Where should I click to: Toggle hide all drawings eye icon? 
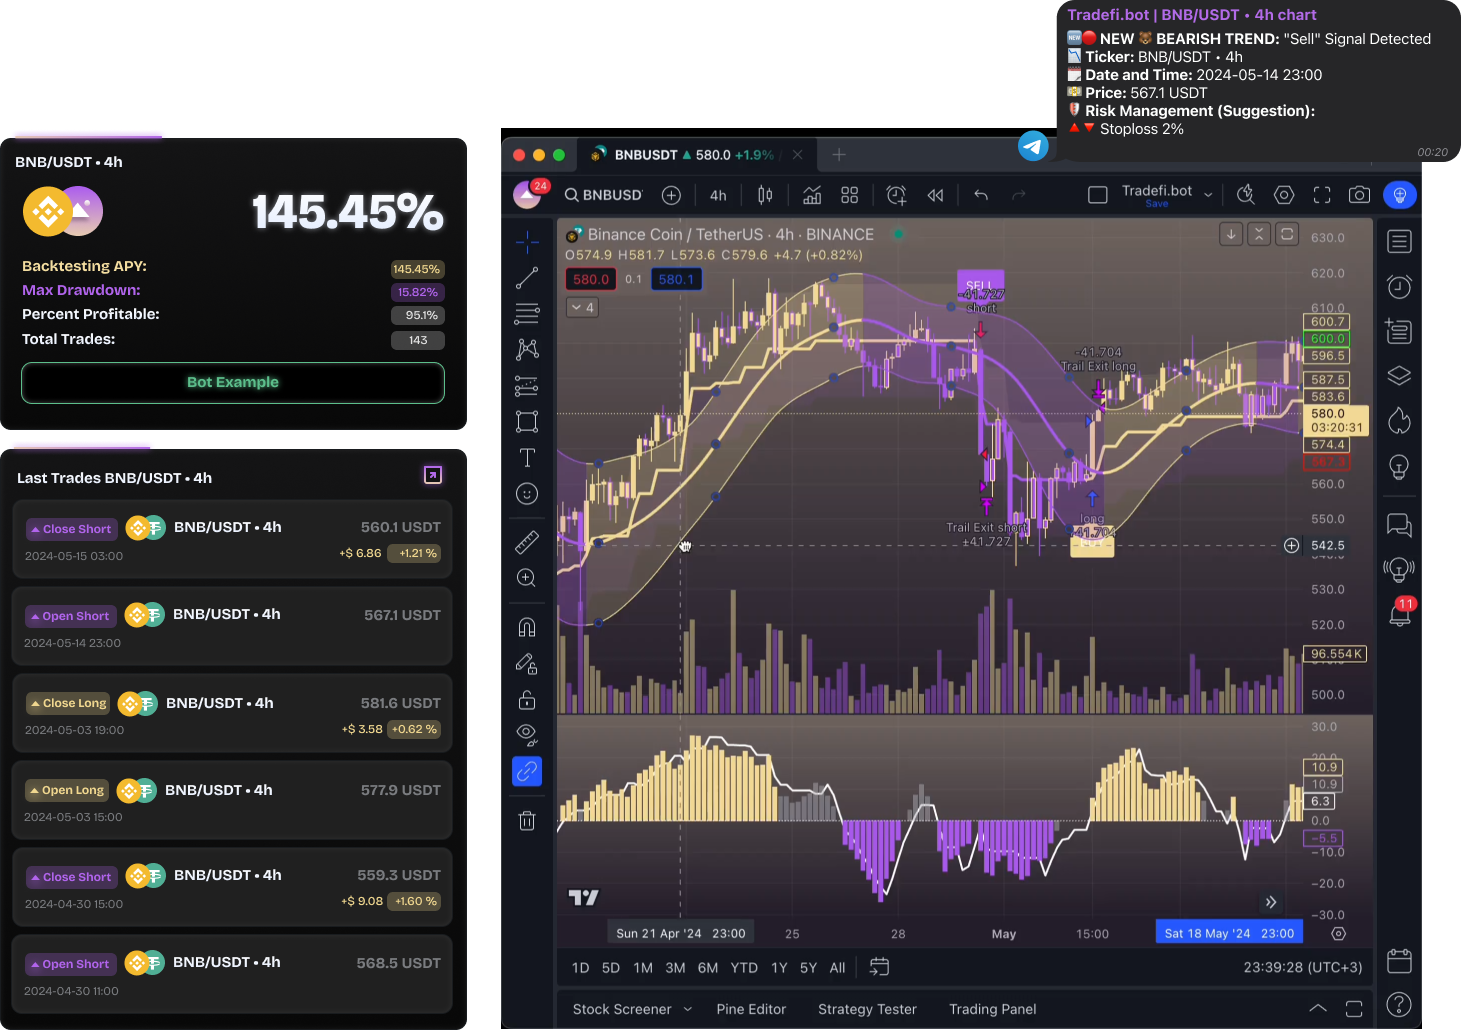pos(527,735)
